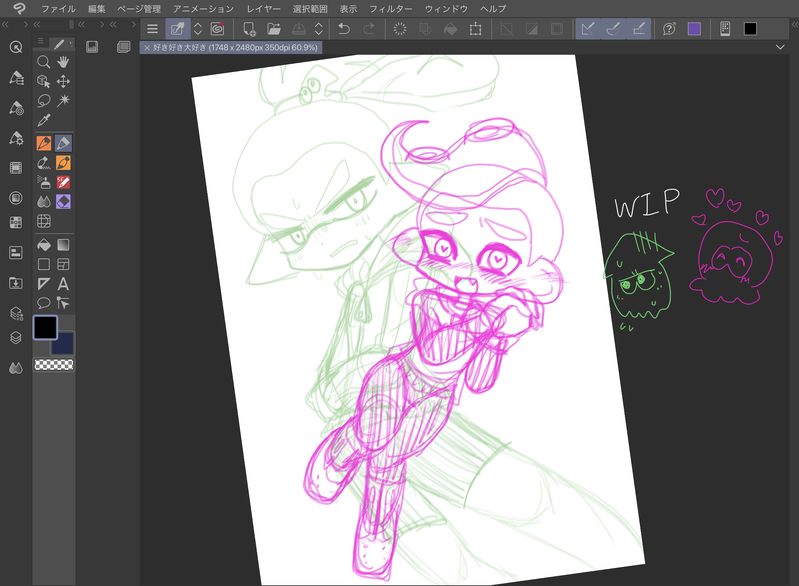
Task: Toggle Snap to Ruler
Action: tap(588, 29)
